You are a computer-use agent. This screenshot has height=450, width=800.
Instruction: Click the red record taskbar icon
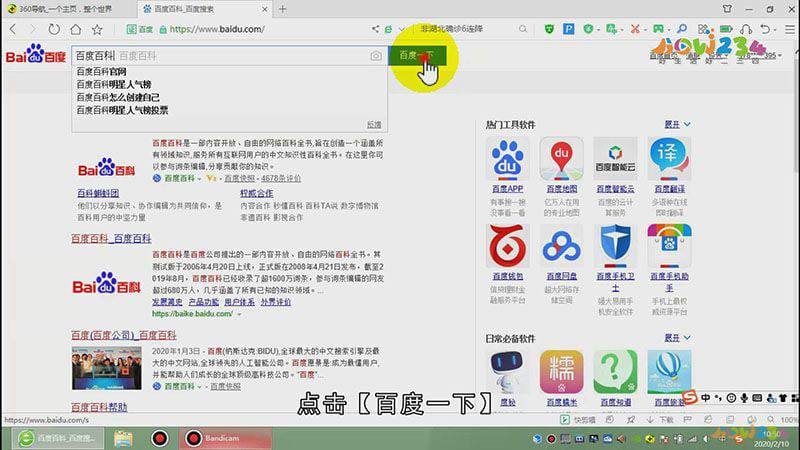click(x=160, y=438)
